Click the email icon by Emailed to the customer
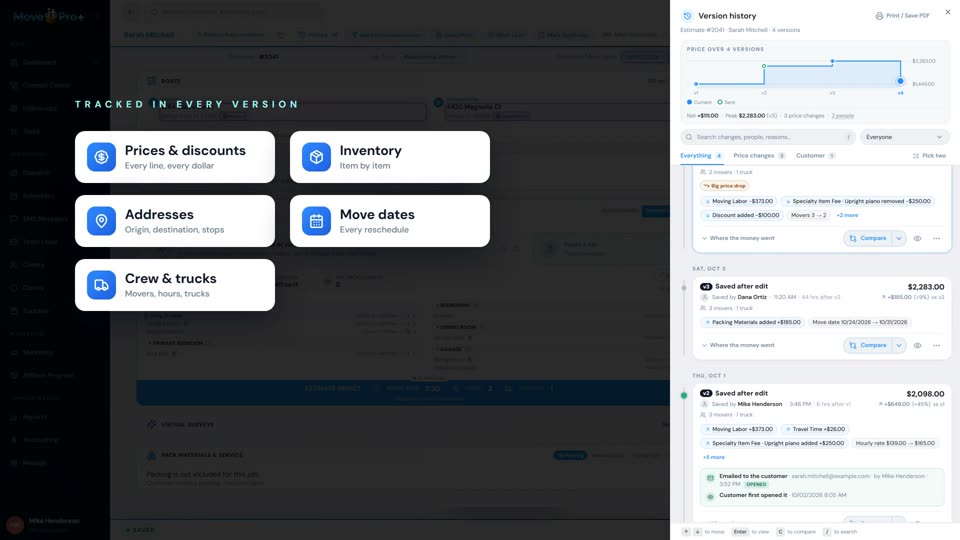960x540 pixels. pyautogui.click(x=710, y=478)
